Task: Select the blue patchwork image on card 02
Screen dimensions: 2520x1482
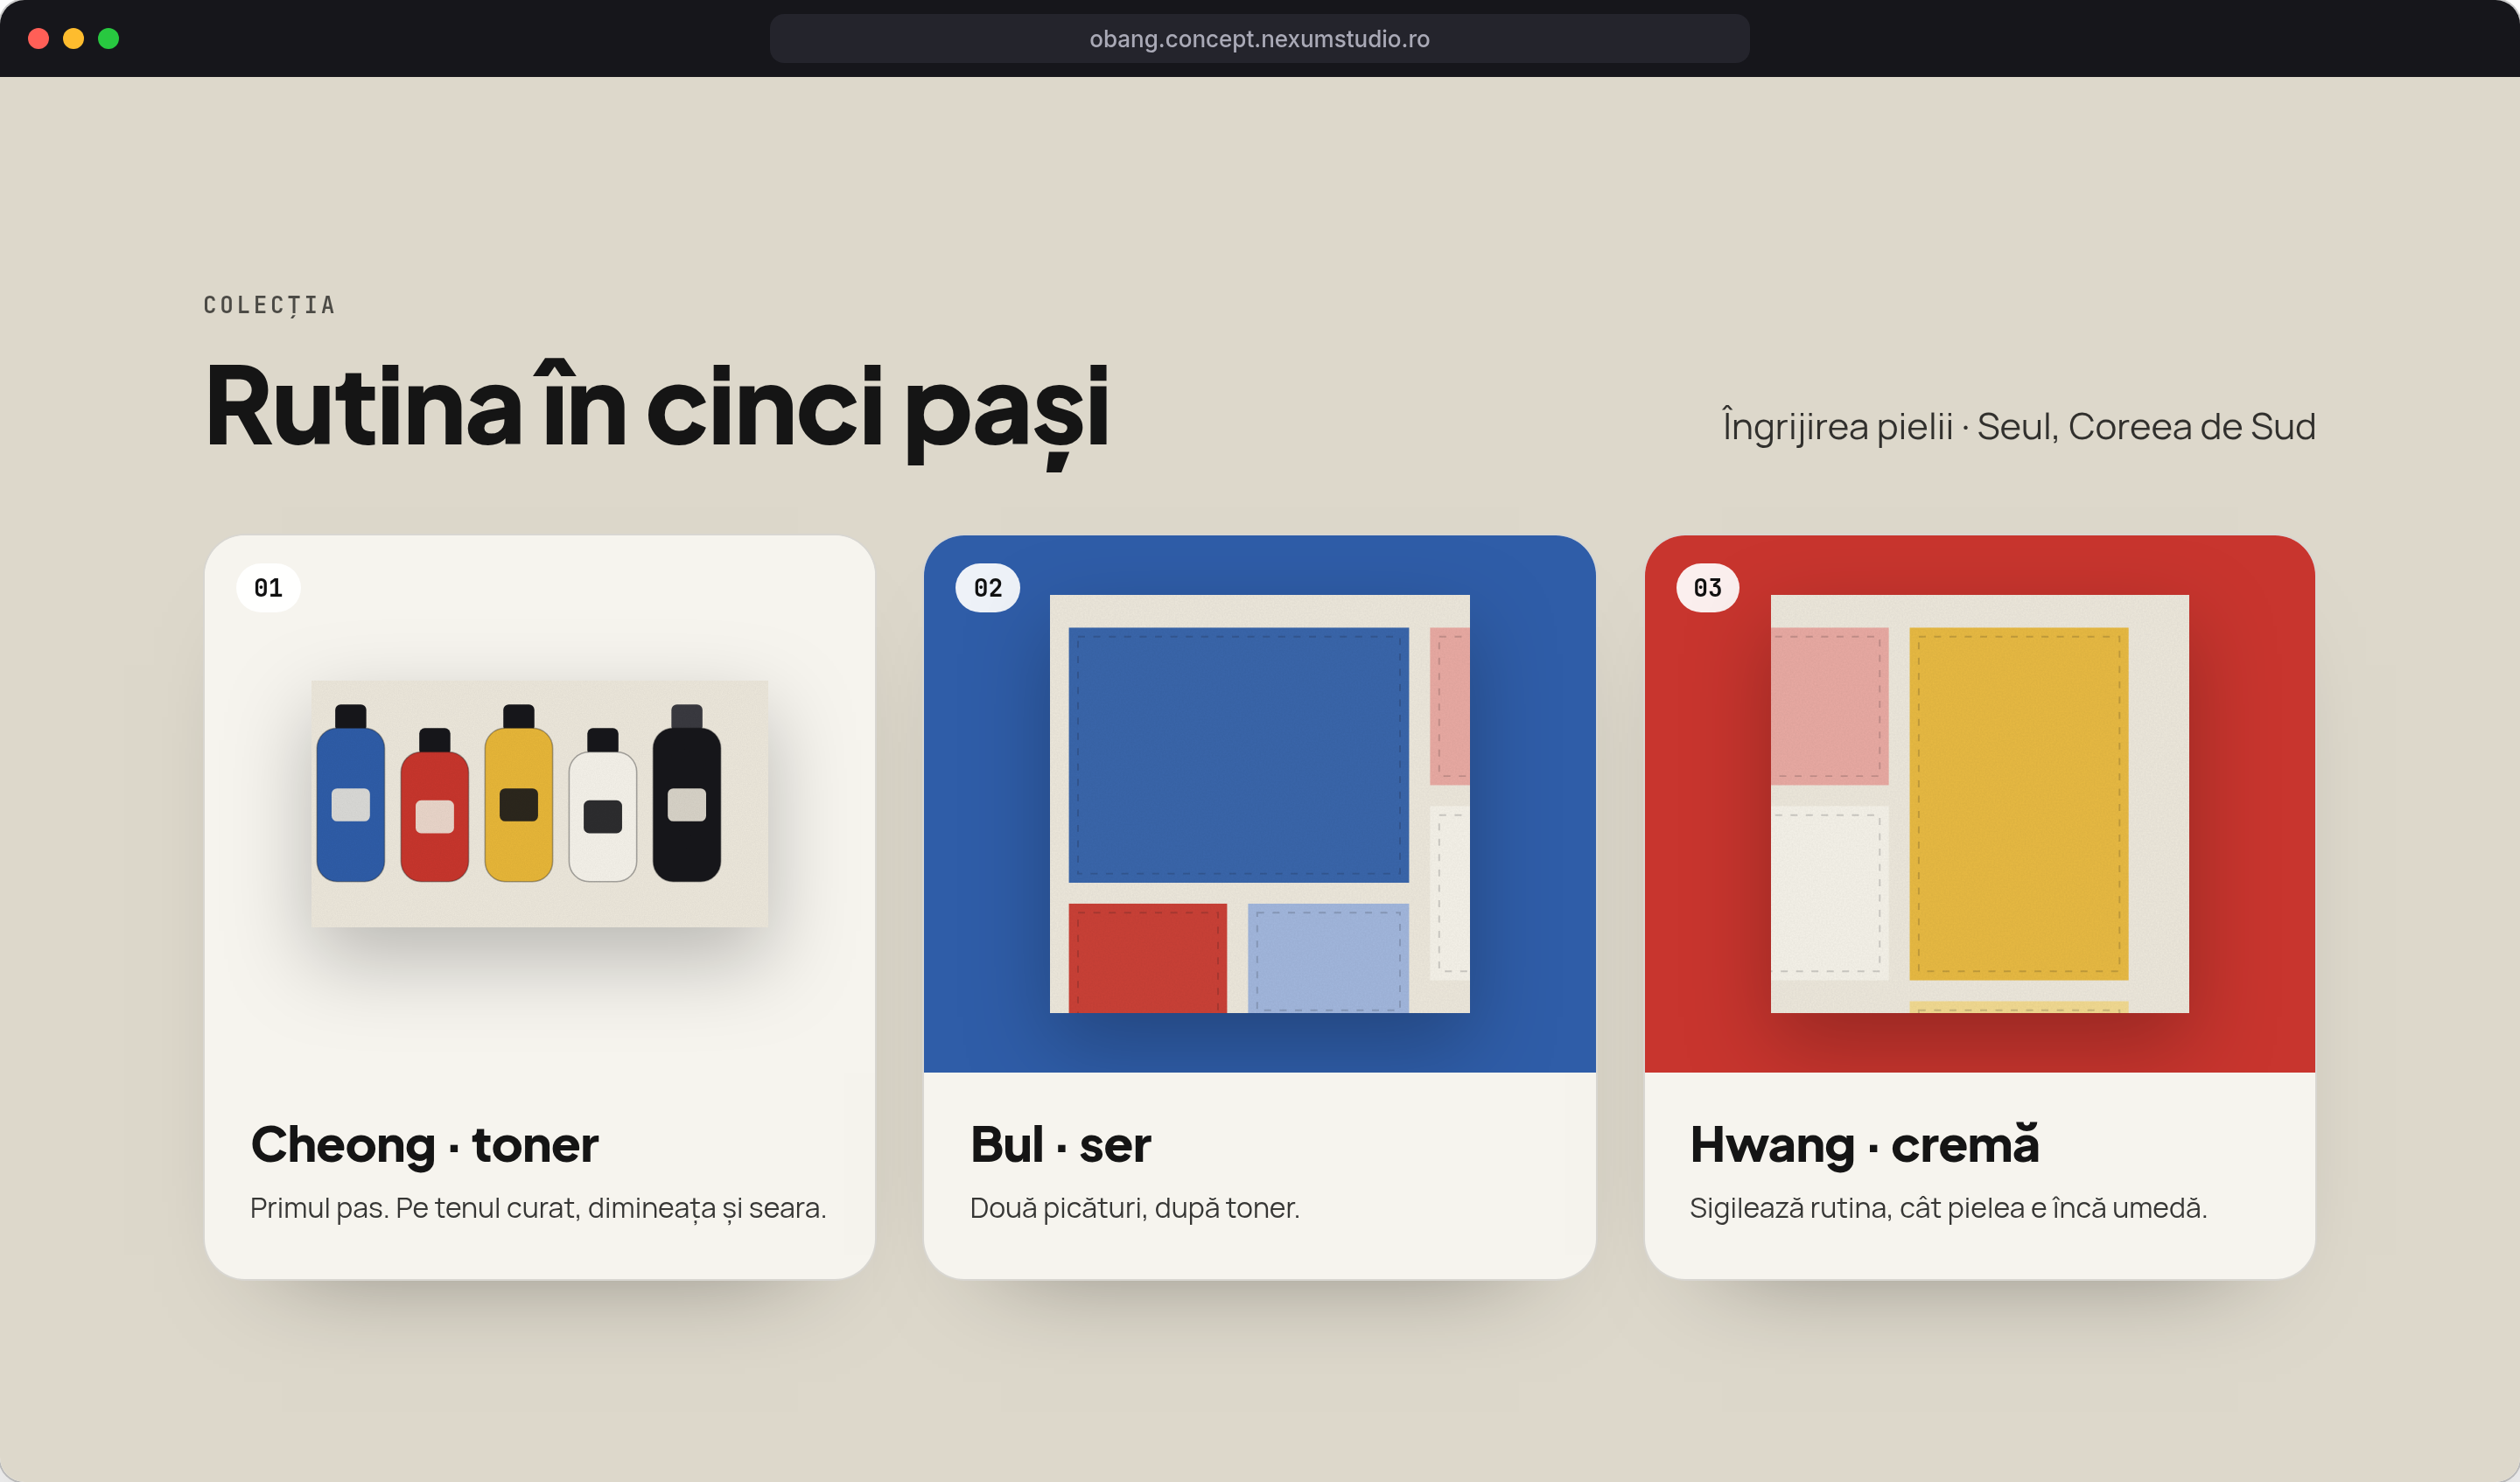Action: [x=1260, y=804]
